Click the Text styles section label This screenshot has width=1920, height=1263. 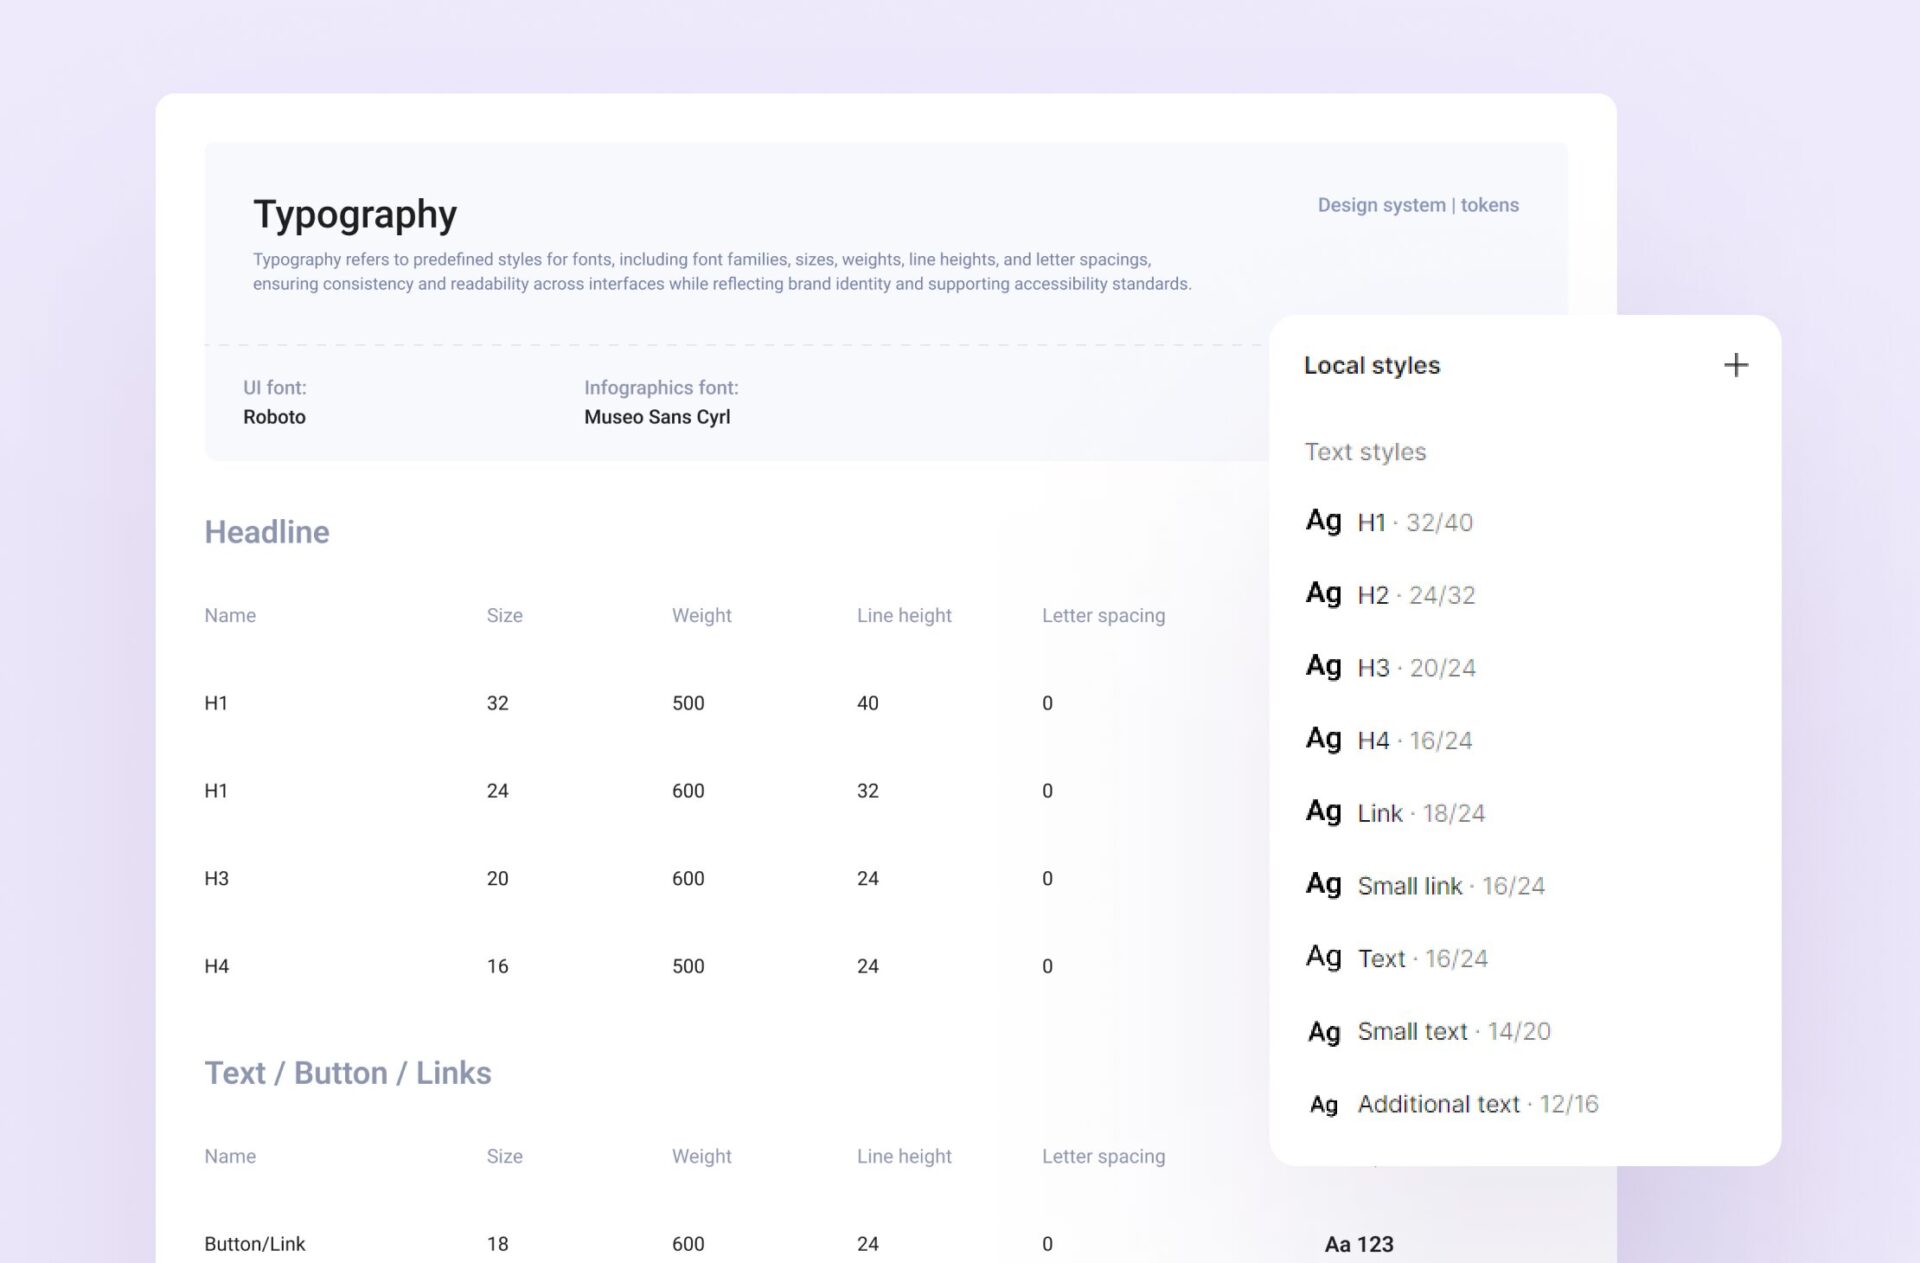(1365, 452)
